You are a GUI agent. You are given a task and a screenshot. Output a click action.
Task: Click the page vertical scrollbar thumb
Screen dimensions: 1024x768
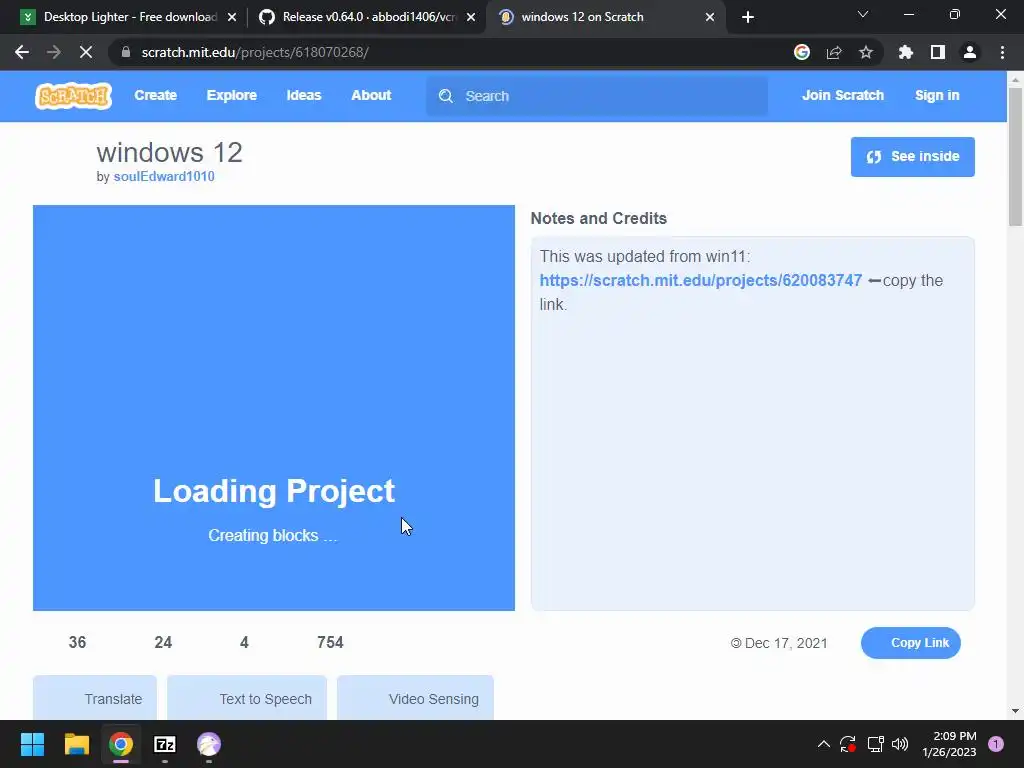click(1015, 157)
